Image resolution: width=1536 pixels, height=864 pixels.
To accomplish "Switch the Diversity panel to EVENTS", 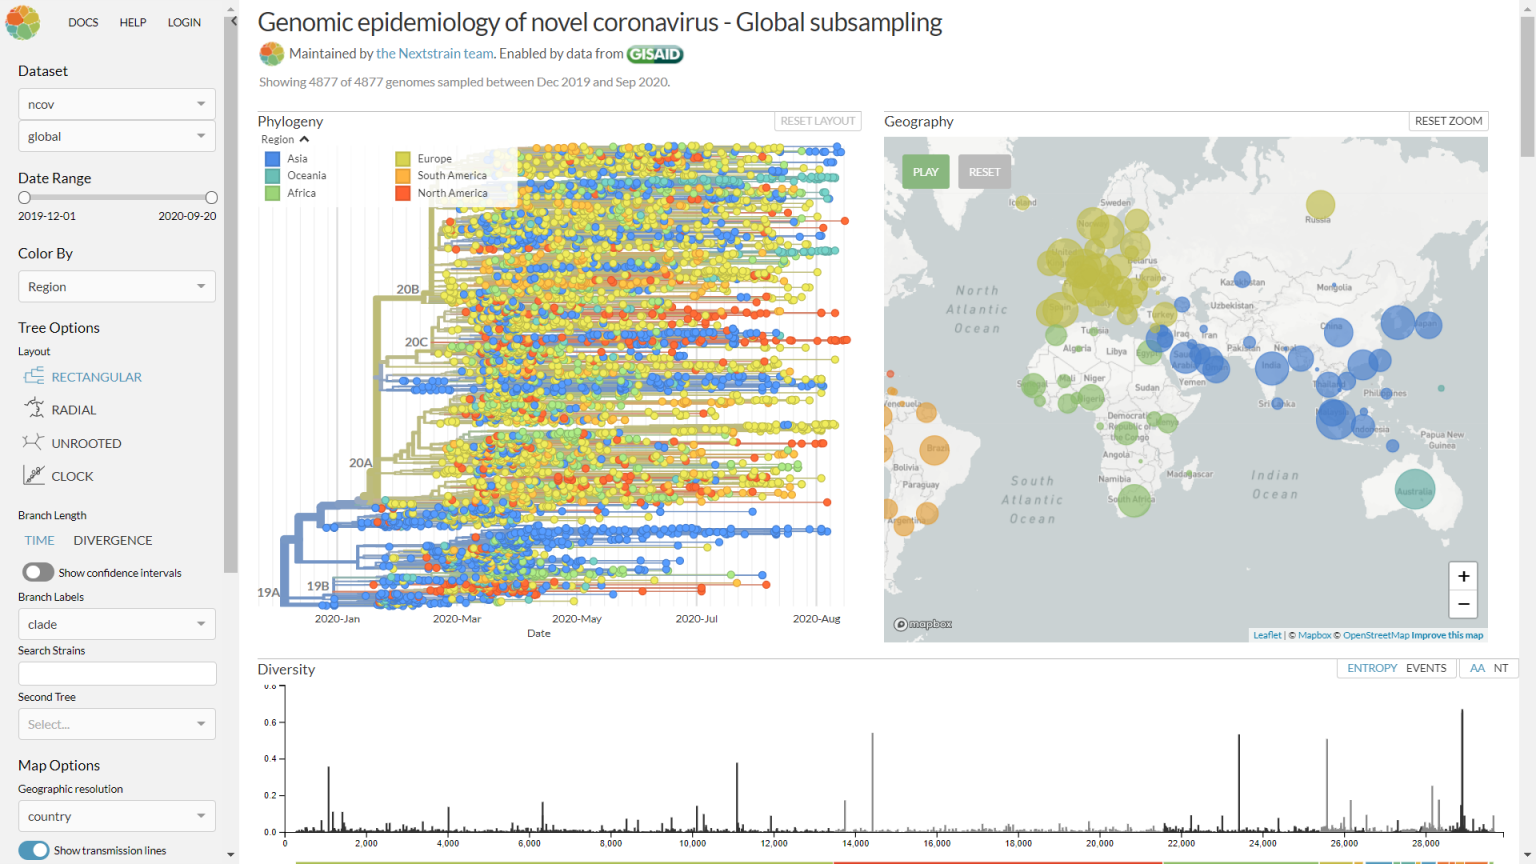I will 1427,668.
